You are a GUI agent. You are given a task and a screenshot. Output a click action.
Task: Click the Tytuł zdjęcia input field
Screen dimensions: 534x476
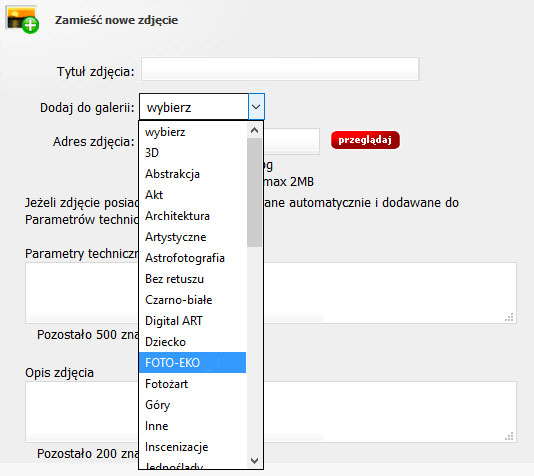pyautogui.click(x=280, y=69)
